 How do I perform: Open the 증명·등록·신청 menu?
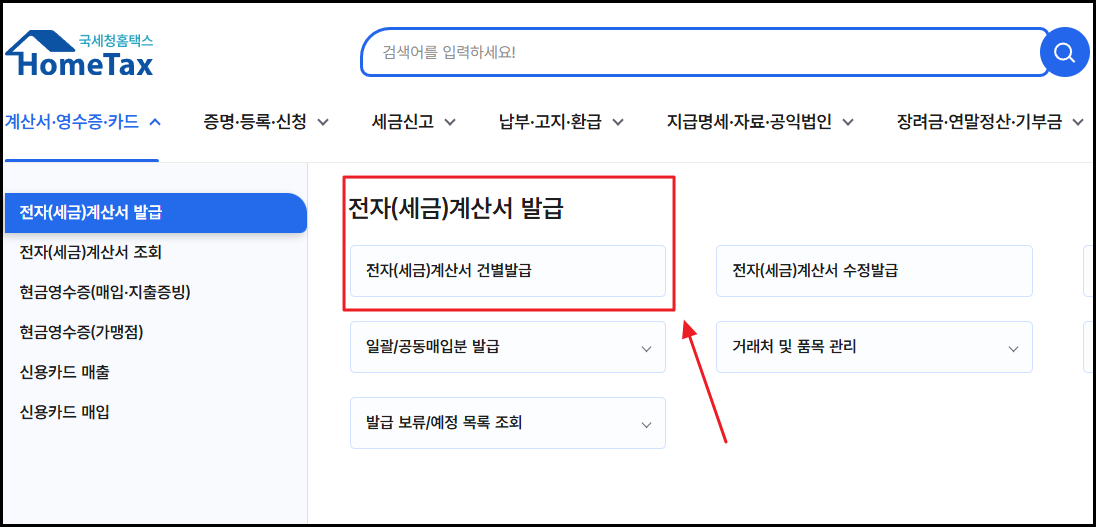coord(266,122)
